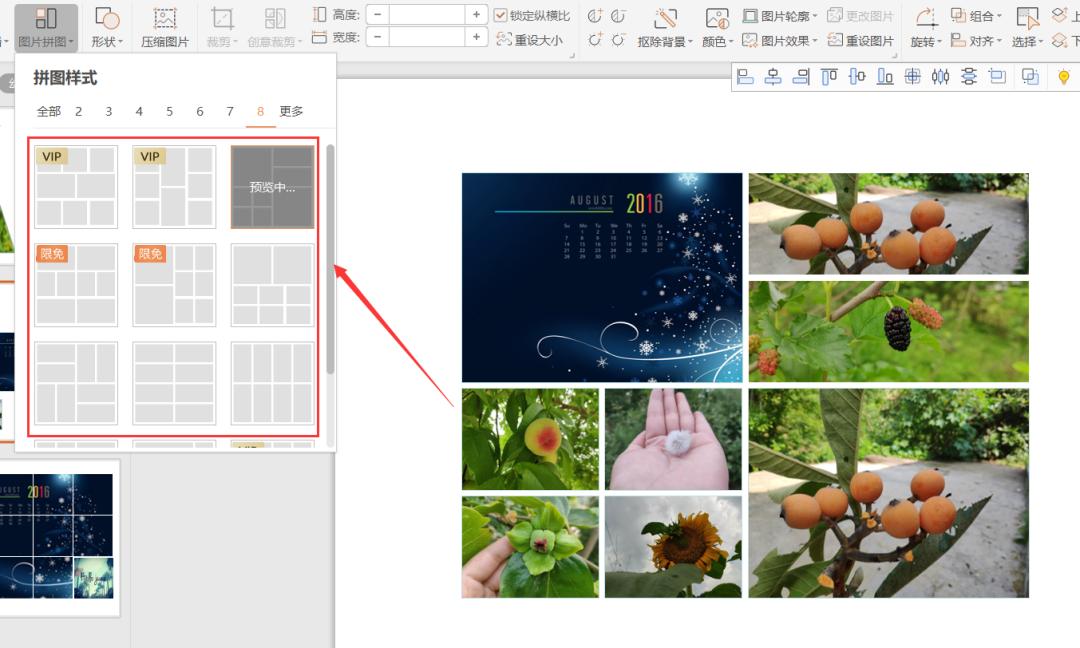Toggle the 锁定纵横比 lock aspect ratio checkbox
The image size is (1080, 648).
[x=501, y=16]
